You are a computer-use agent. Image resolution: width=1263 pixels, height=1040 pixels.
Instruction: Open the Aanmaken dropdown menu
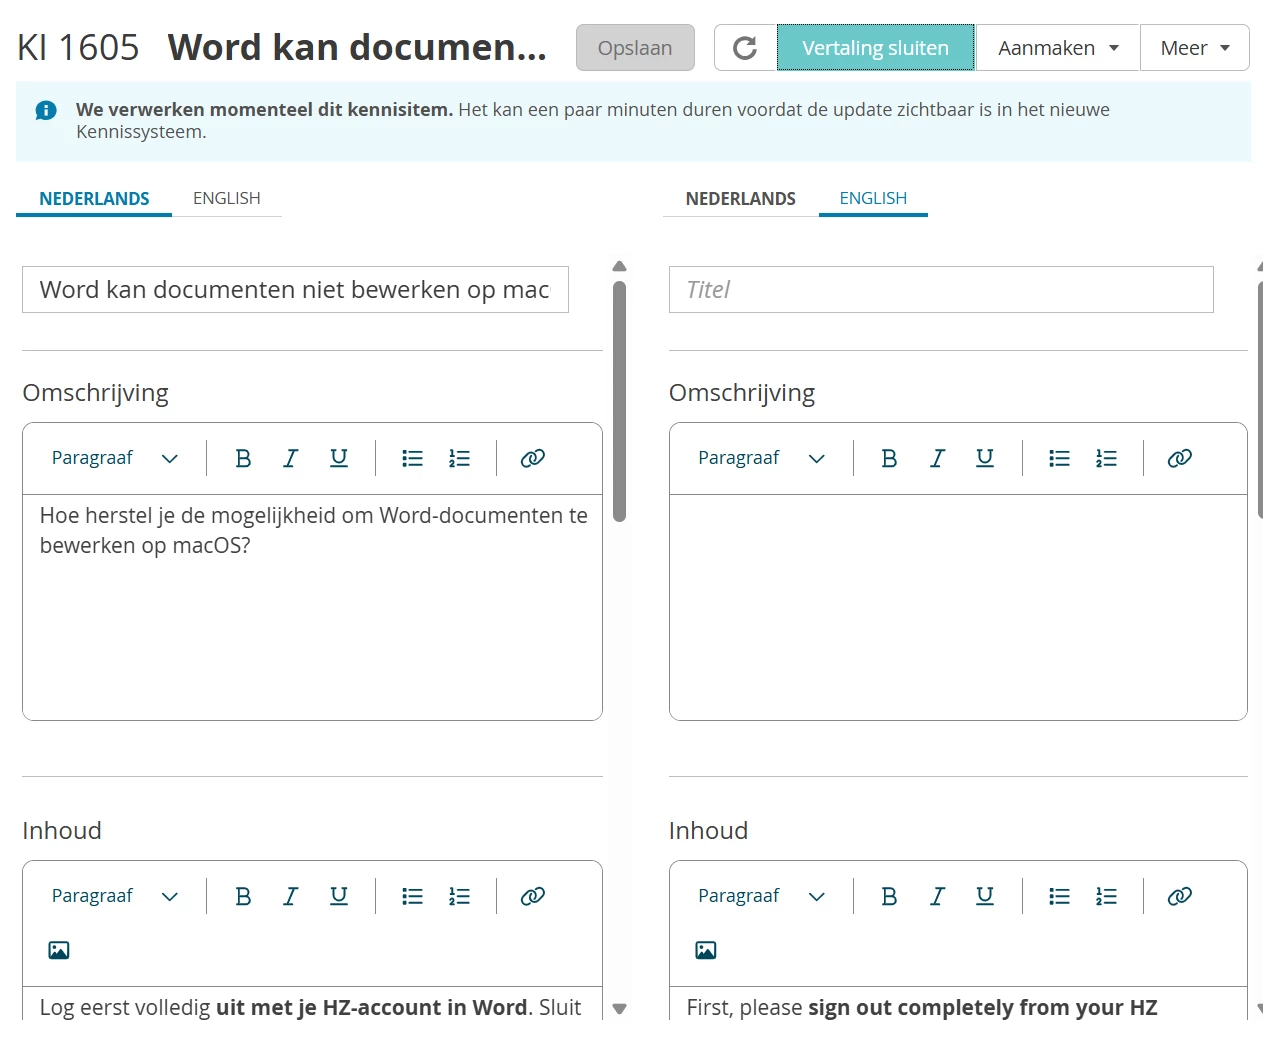click(x=1058, y=48)
